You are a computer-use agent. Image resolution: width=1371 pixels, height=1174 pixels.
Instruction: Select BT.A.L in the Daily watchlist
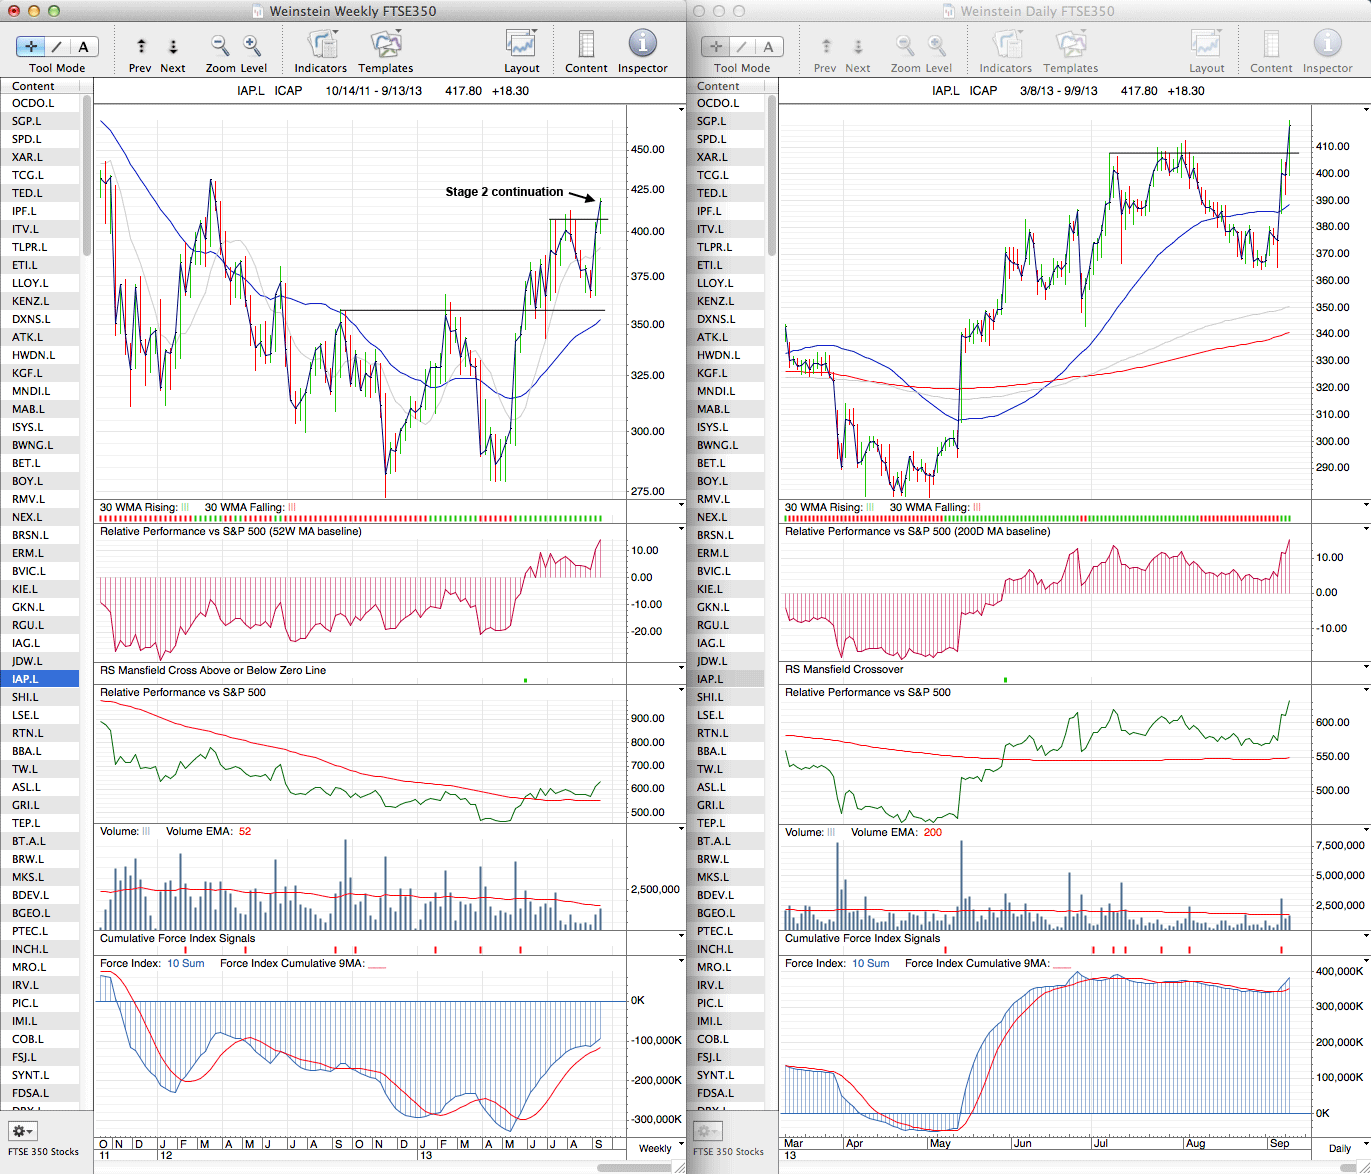coord(714,841)
